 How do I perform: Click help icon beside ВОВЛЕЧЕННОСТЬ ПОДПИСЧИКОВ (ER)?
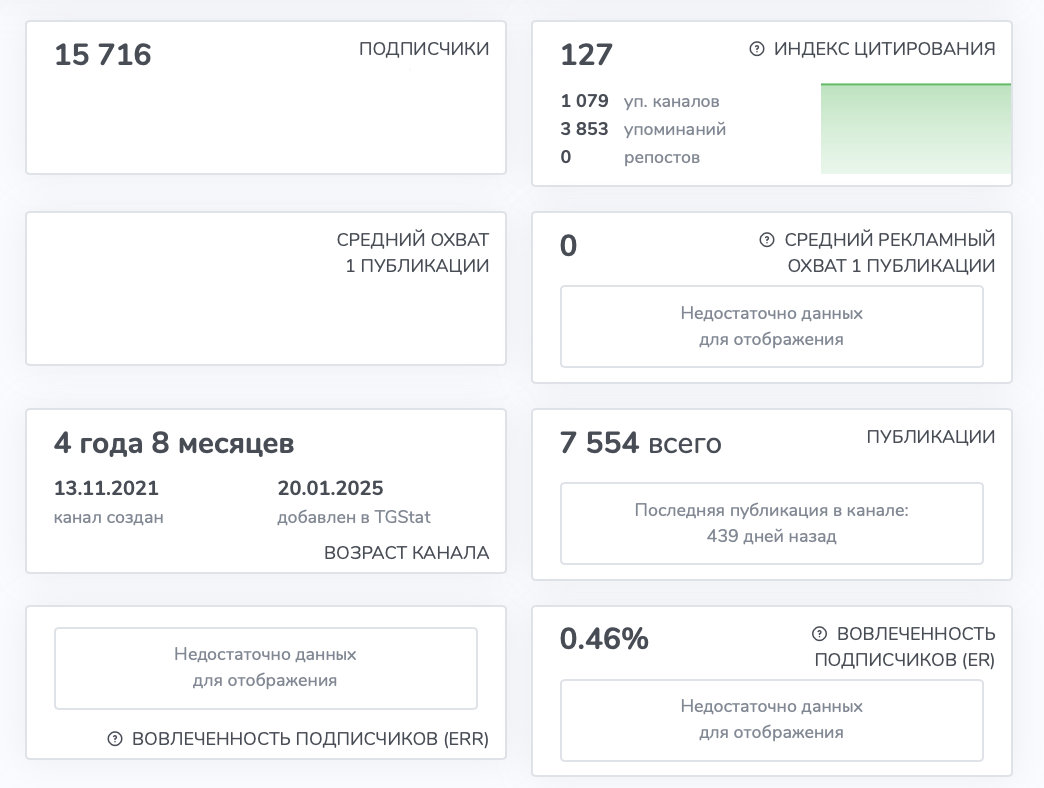coord(819,634)
